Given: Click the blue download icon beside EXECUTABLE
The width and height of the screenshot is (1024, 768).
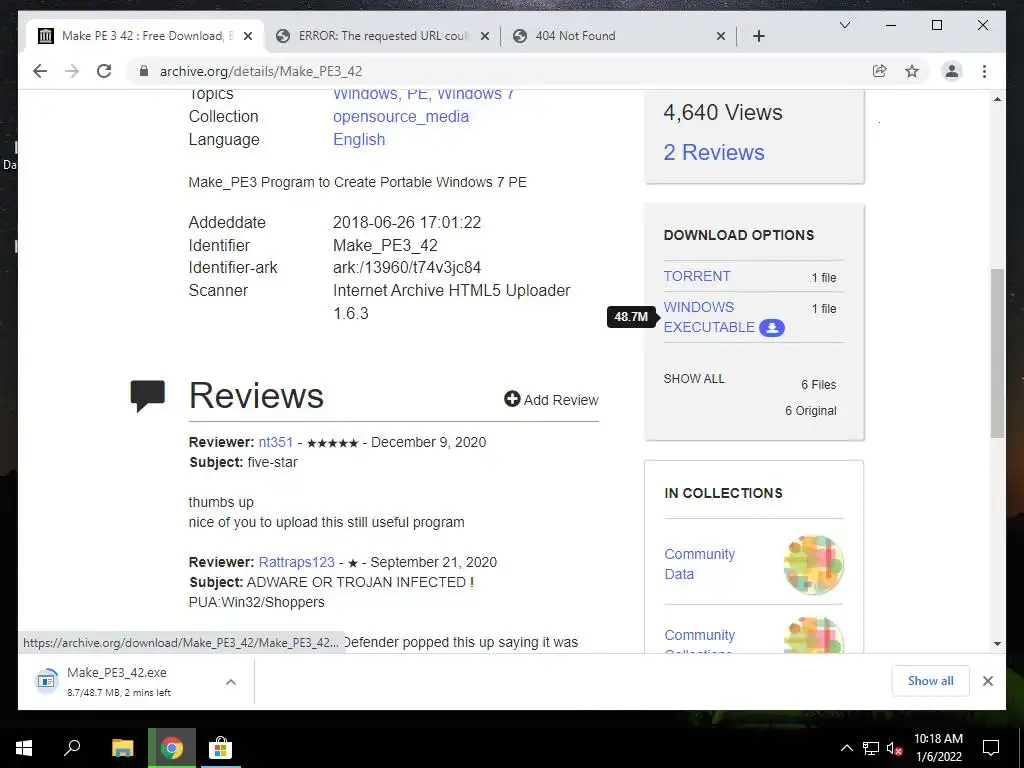Looking at the screenshot, I should point(771,328).
